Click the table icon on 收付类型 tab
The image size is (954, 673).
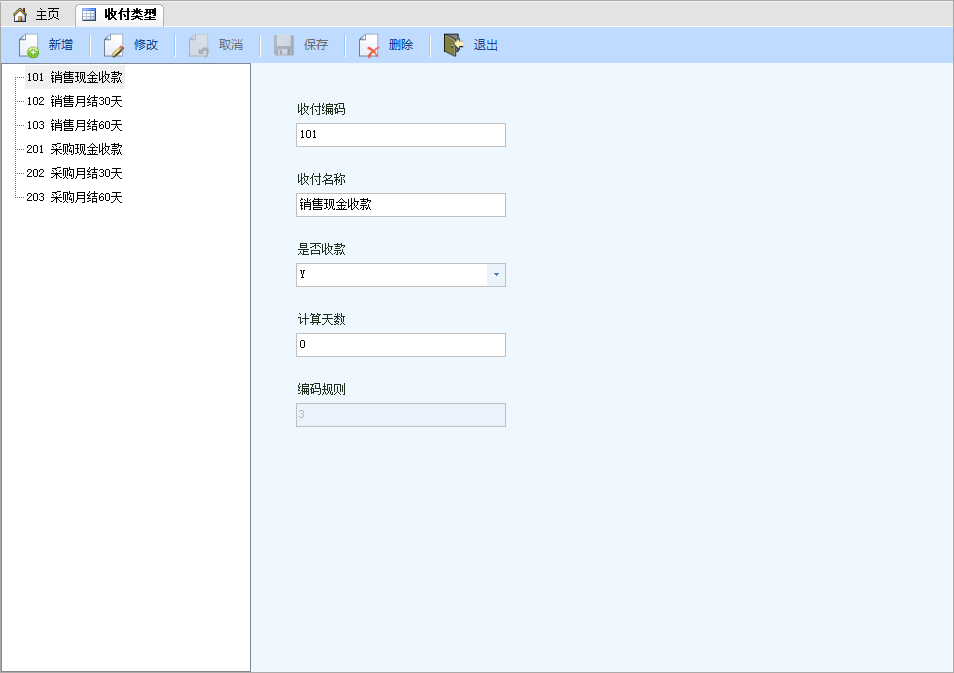pos(89,14)
